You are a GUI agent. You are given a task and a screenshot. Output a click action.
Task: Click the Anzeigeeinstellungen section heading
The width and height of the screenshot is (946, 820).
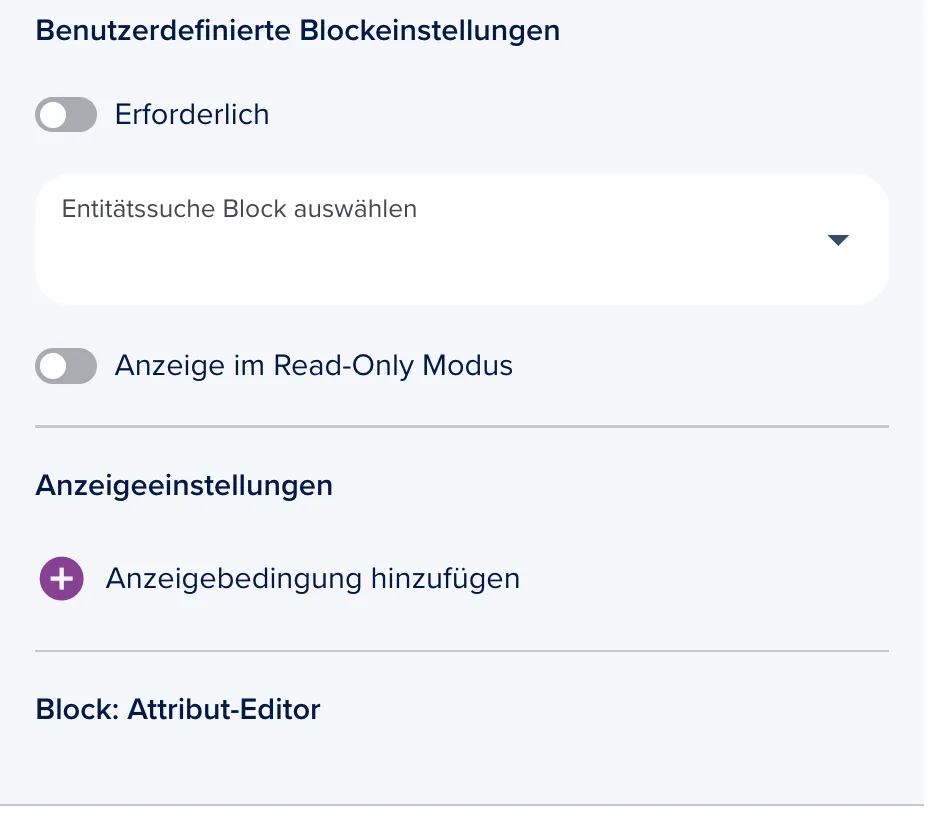click(184, 486)
